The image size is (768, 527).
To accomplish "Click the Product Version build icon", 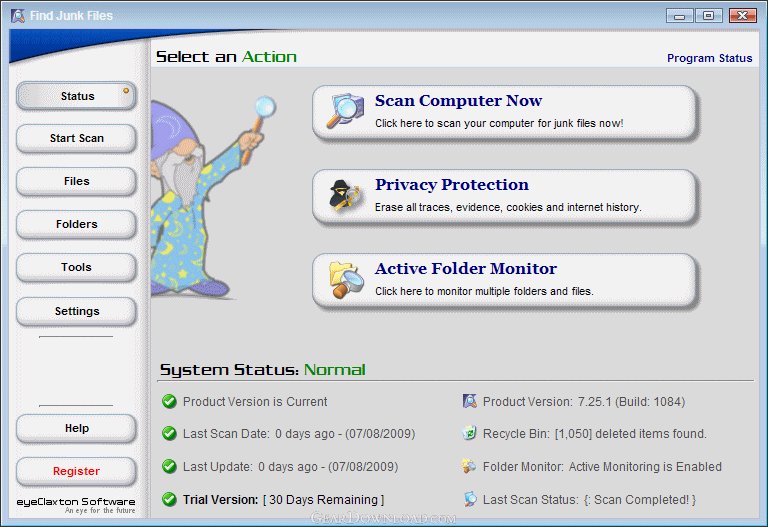I will [470, 401].
